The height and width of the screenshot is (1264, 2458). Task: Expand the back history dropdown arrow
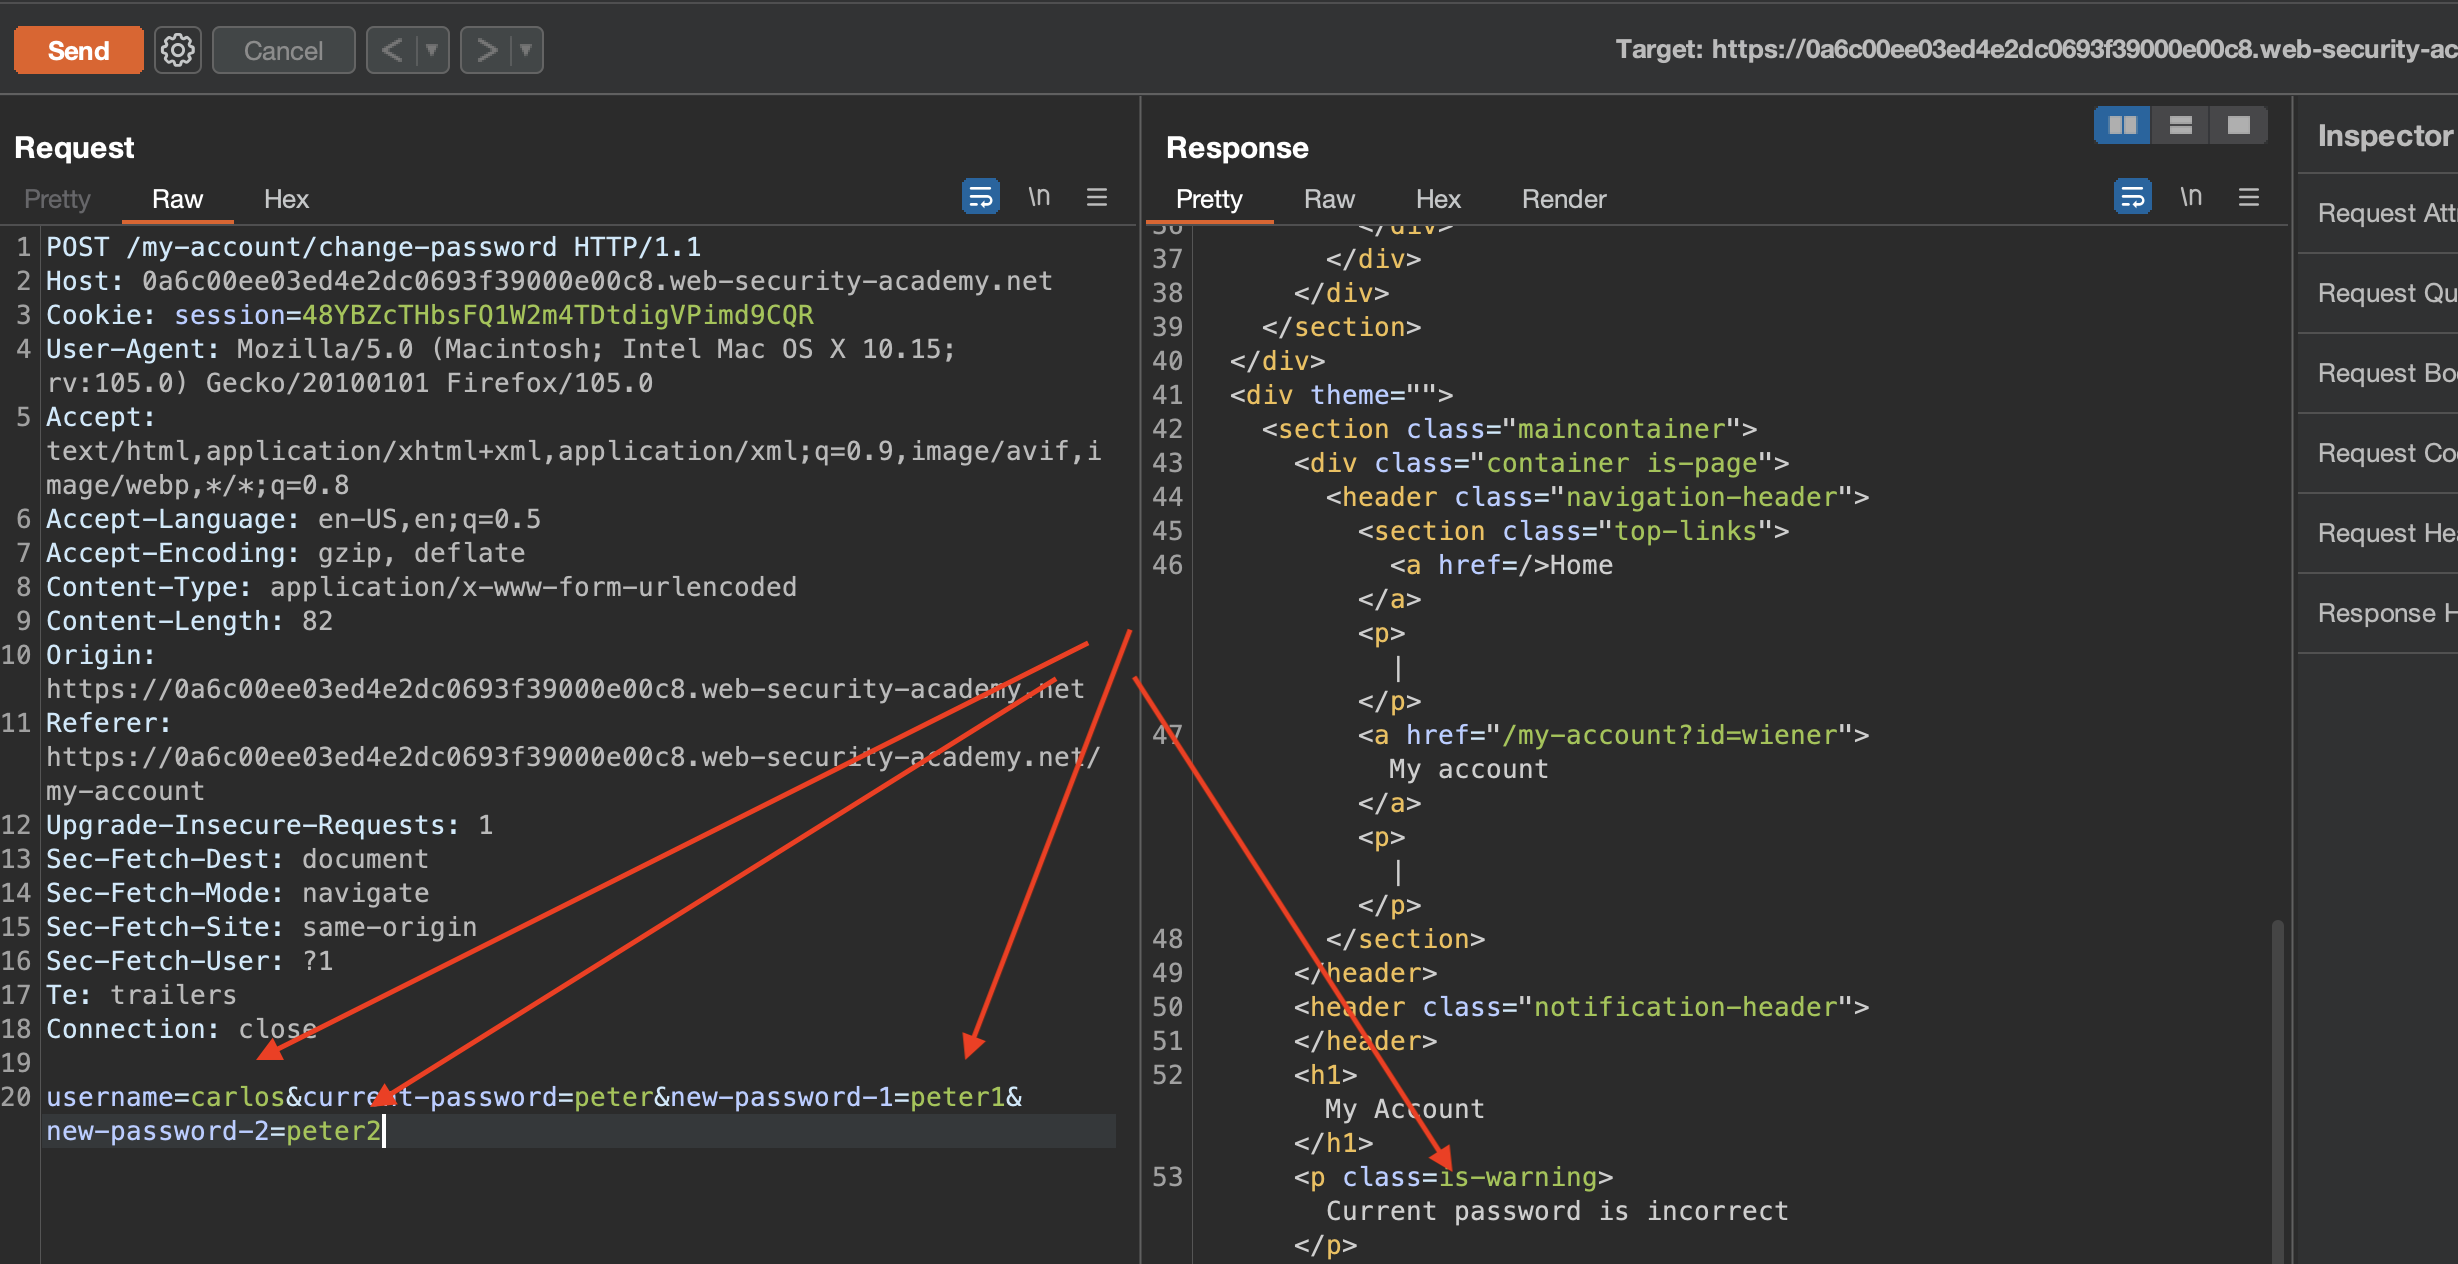432,50
